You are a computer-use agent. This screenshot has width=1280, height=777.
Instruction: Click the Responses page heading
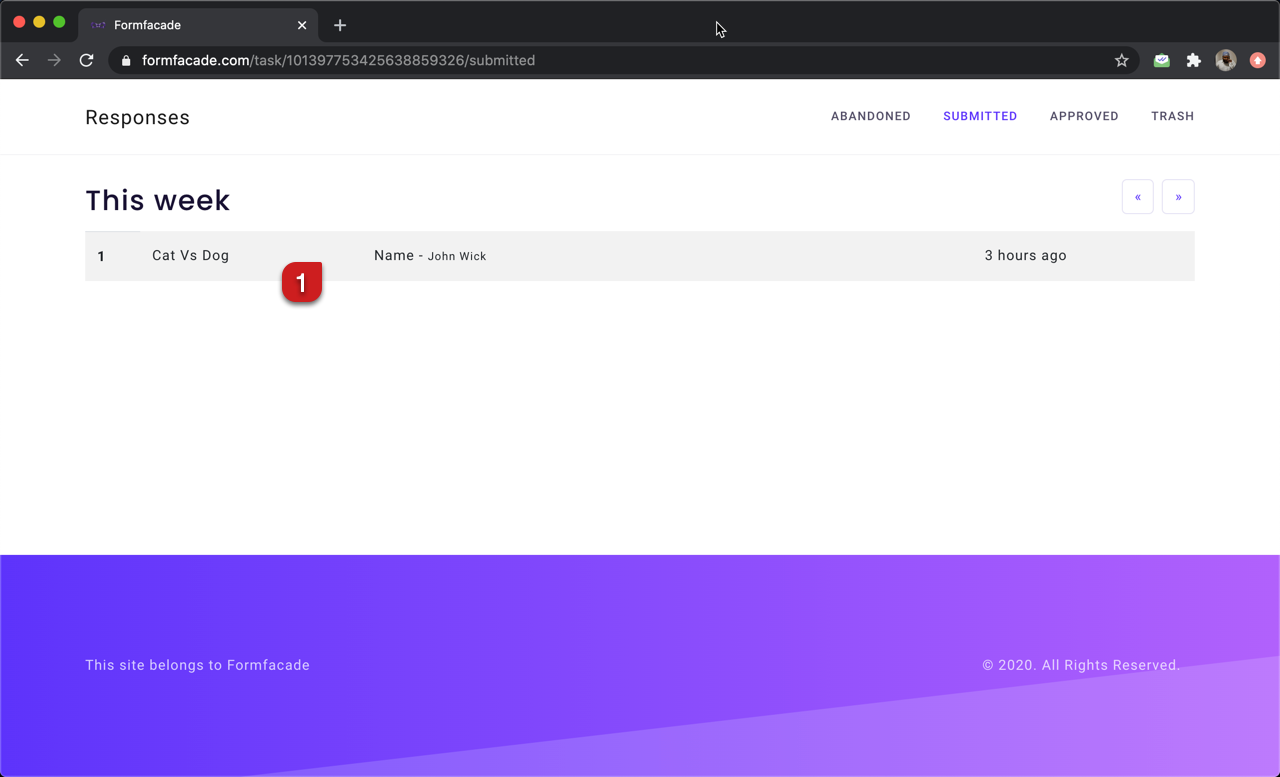pos(137,117)
